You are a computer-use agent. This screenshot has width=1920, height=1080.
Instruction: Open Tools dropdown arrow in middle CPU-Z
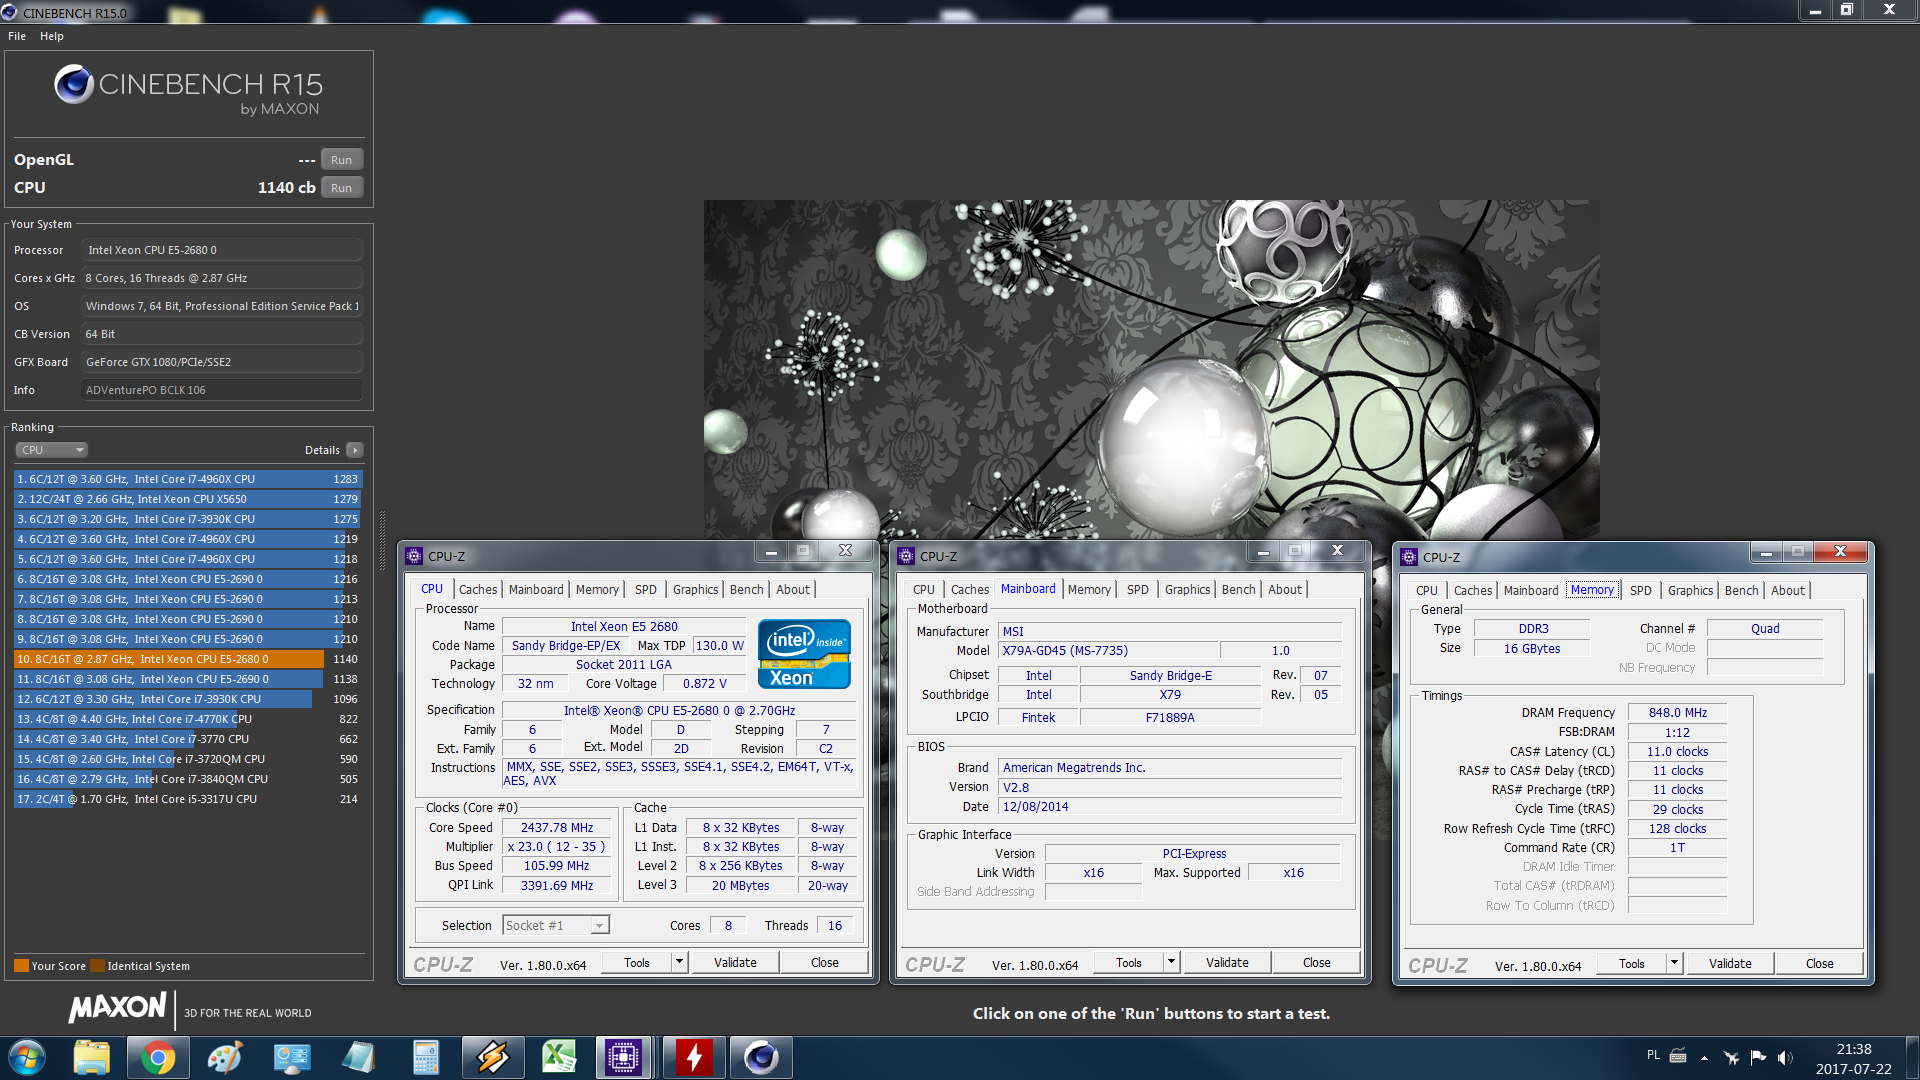pos(1171,962)
